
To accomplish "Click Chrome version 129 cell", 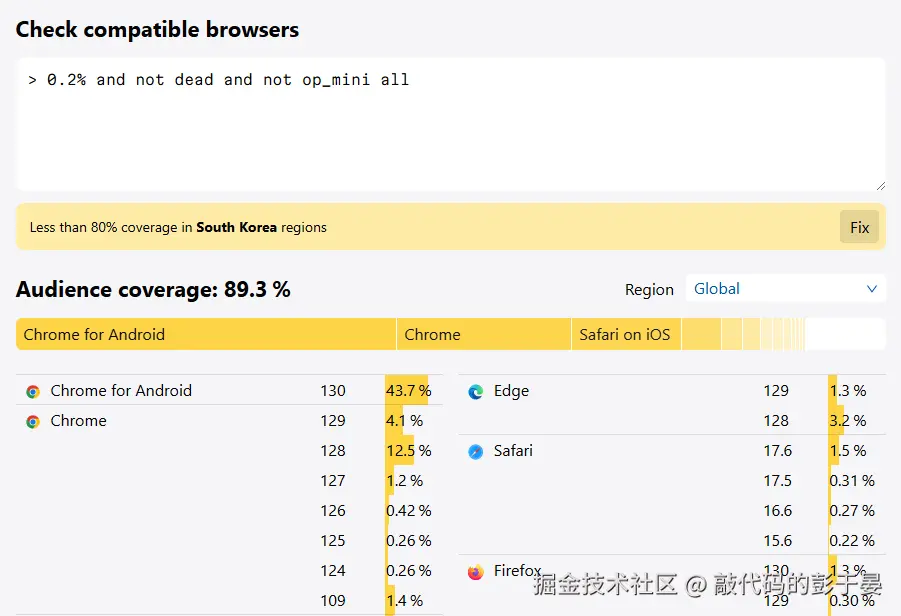I will (333, 421).
